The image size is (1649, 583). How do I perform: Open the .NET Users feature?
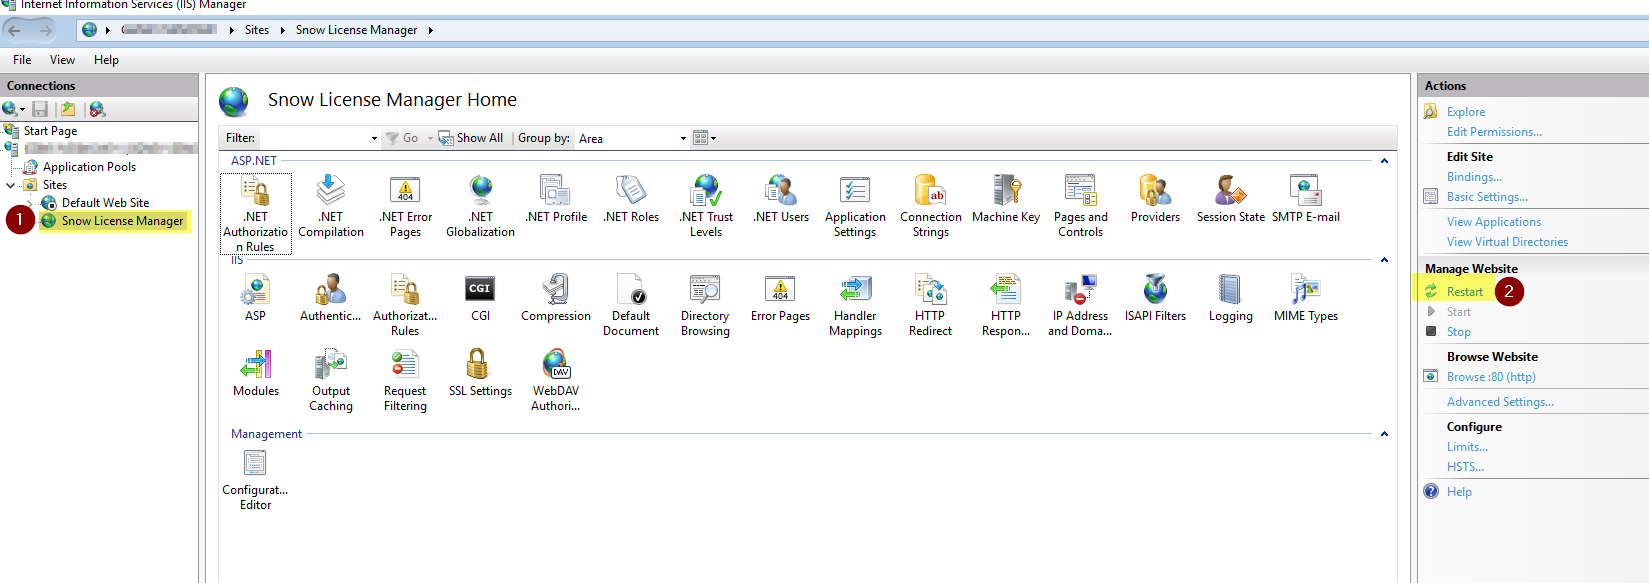[781, 199]
